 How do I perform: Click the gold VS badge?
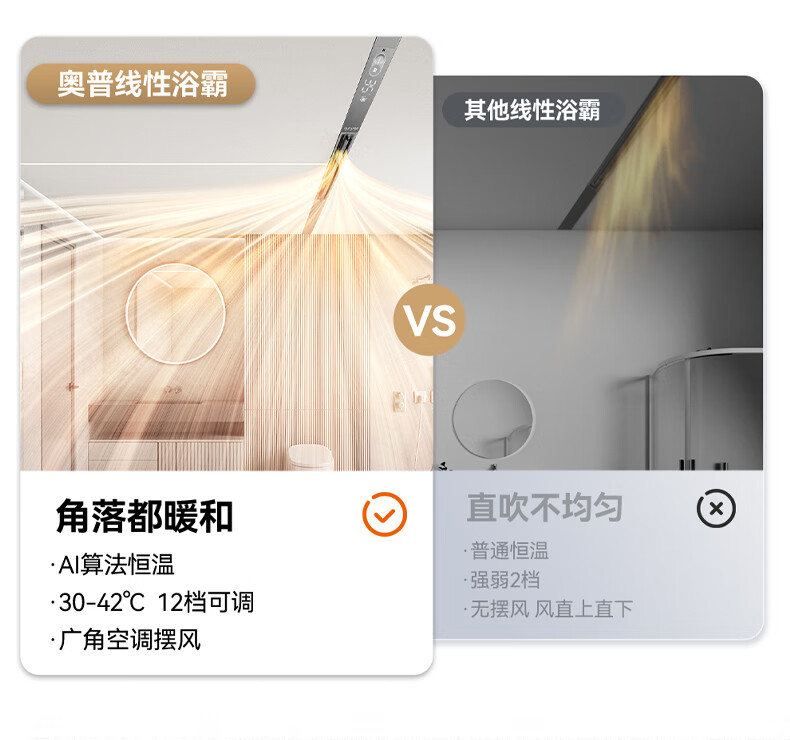coord(429,319)
